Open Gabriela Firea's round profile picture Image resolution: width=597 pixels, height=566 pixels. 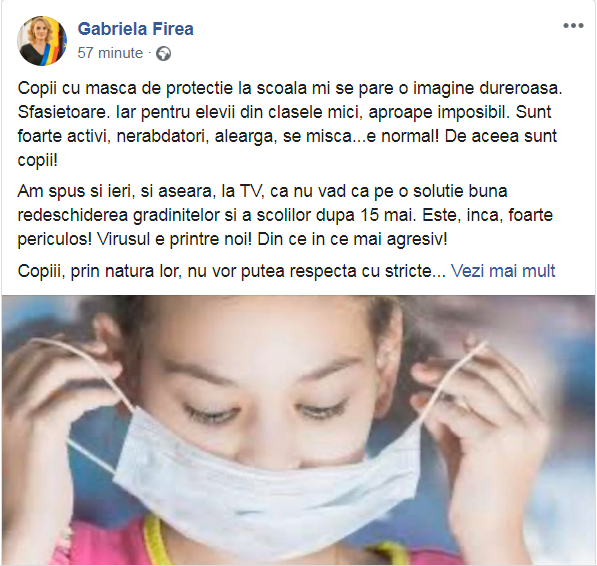42,41
